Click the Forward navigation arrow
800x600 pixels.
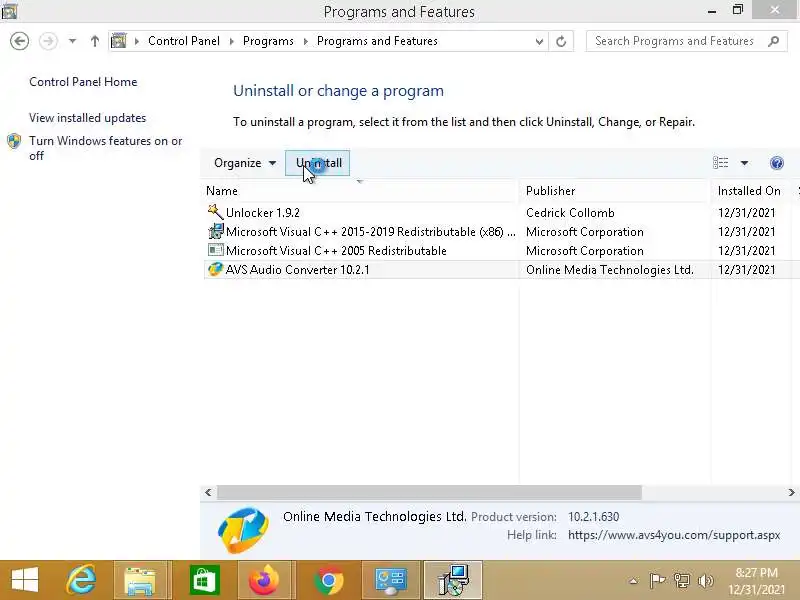coord(48,41)
